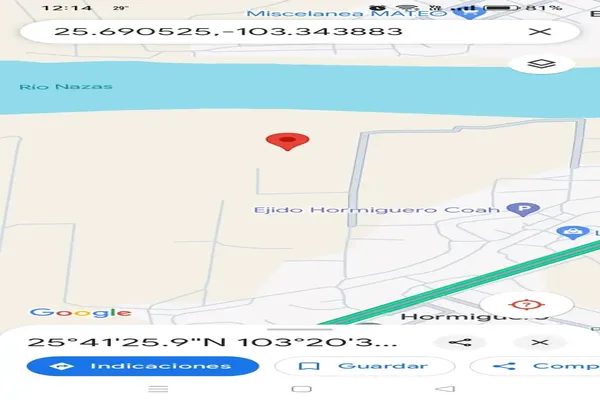
Task: Open the map layers button
Action: (x=541, y=64)
